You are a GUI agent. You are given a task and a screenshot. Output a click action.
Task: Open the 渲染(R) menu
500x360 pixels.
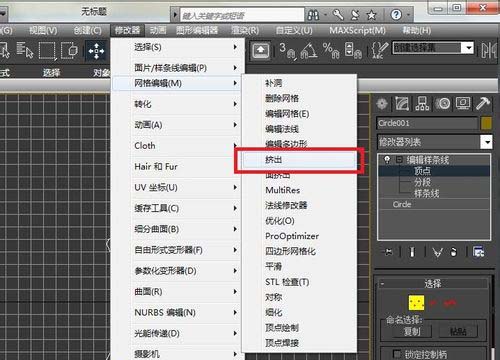(x=245, y=31)
